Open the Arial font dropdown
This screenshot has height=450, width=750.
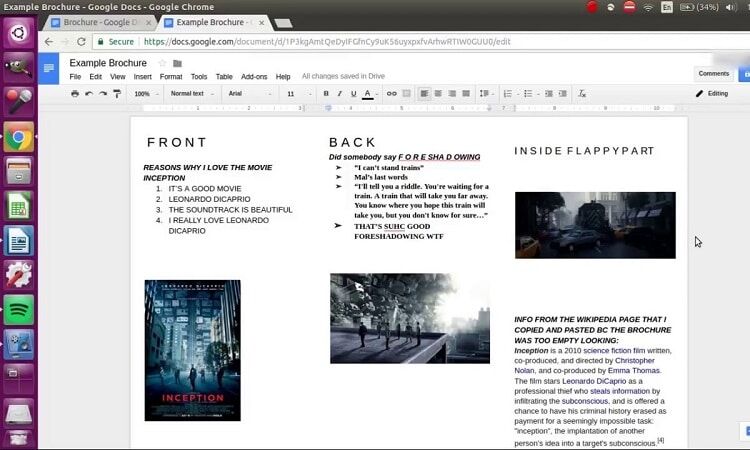(250, 94)
